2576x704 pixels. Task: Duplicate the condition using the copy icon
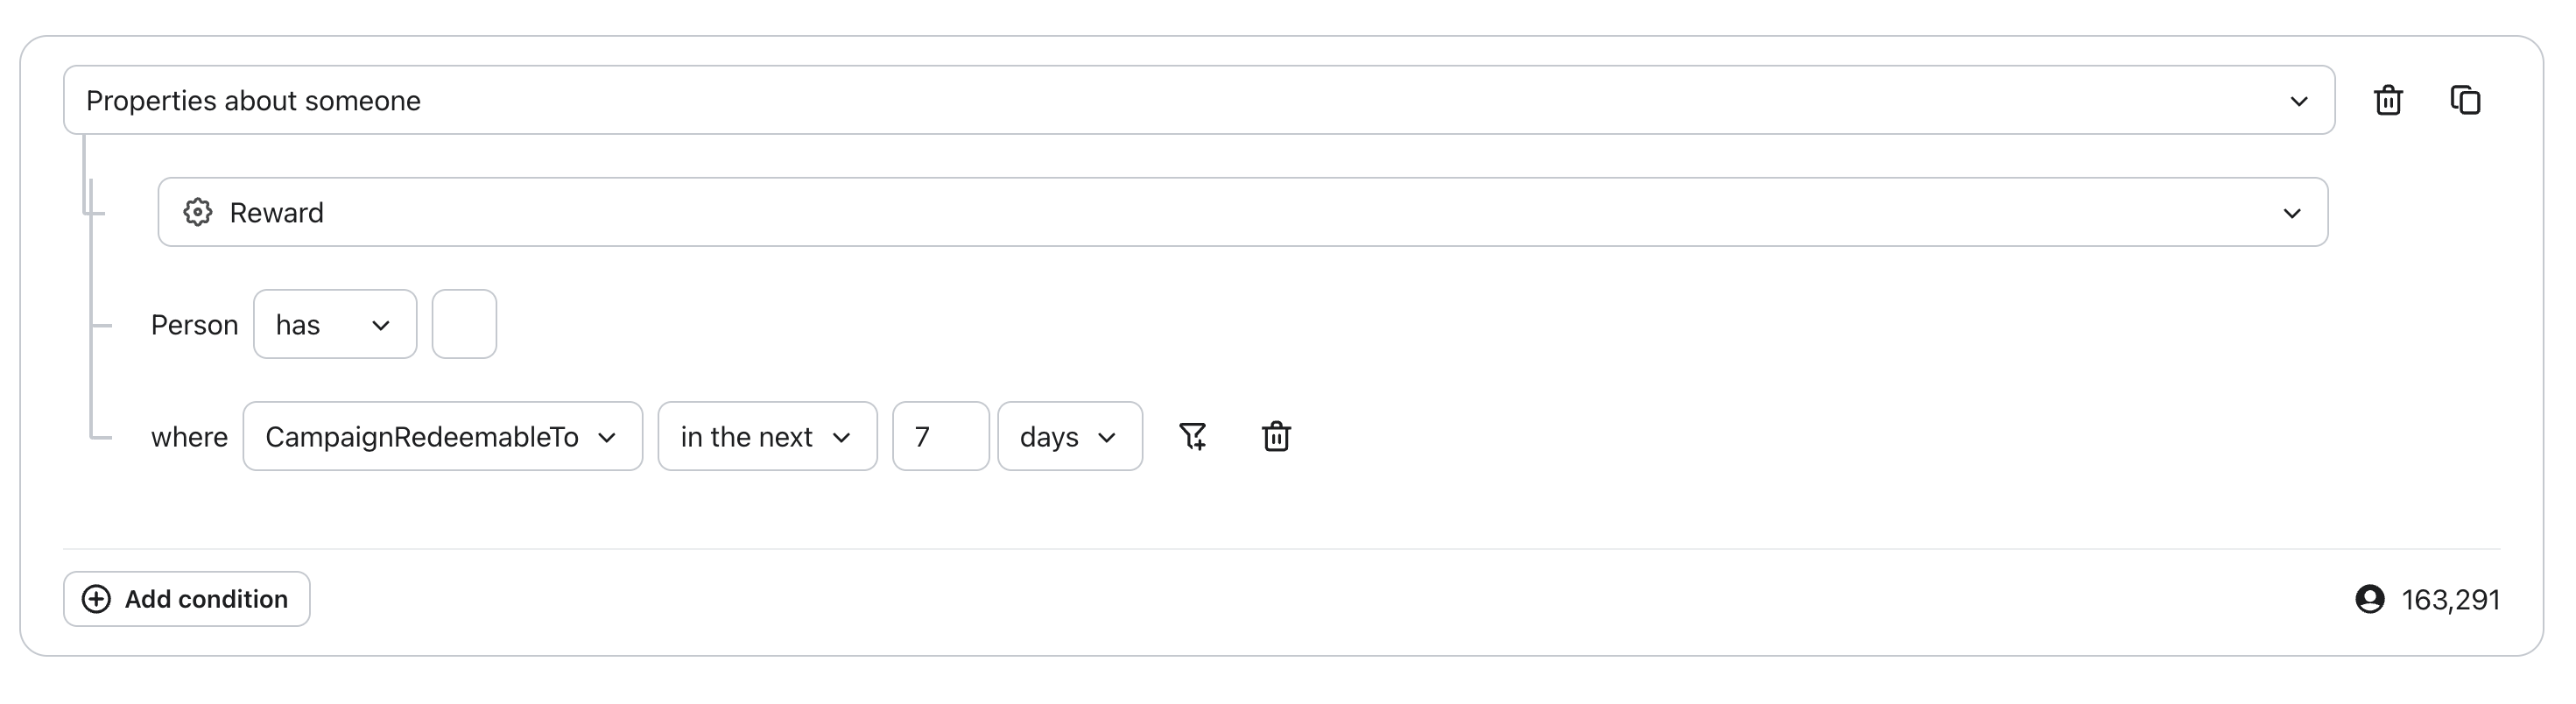[2465, 100]
